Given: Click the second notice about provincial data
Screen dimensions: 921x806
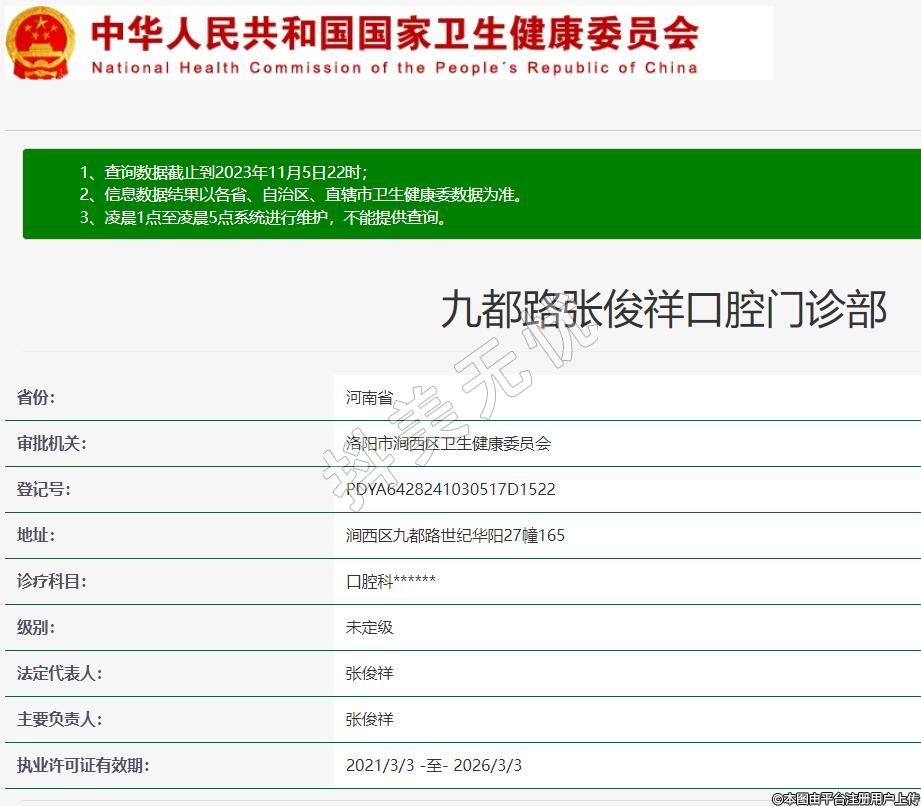Looking at the screenshot, I should [301, 195].
